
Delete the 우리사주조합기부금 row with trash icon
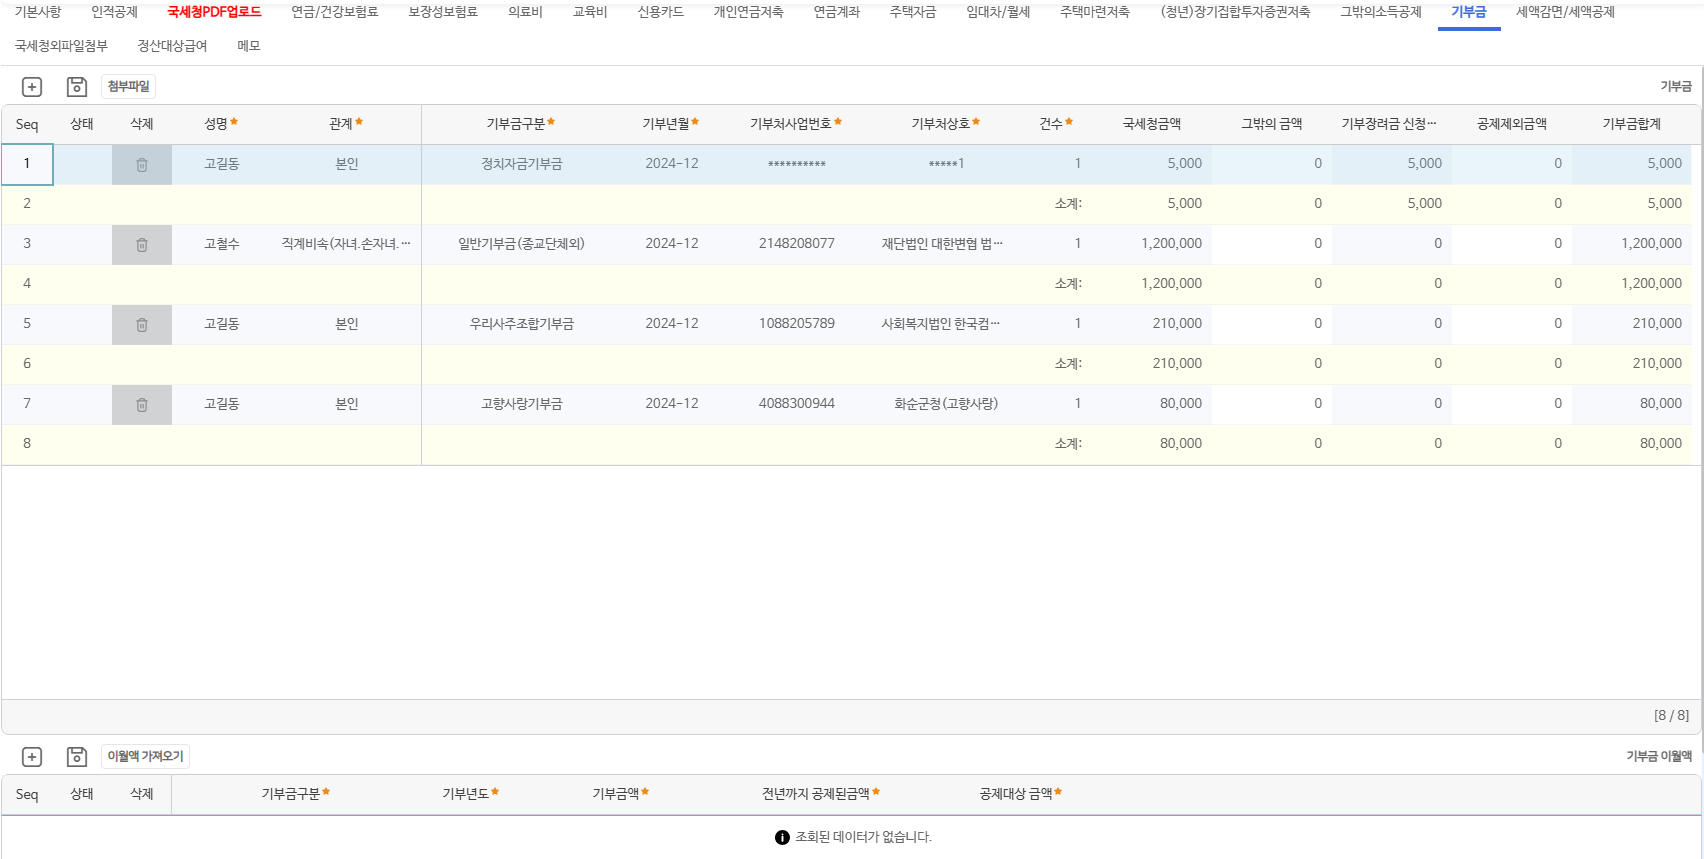(x=142, y=325)
